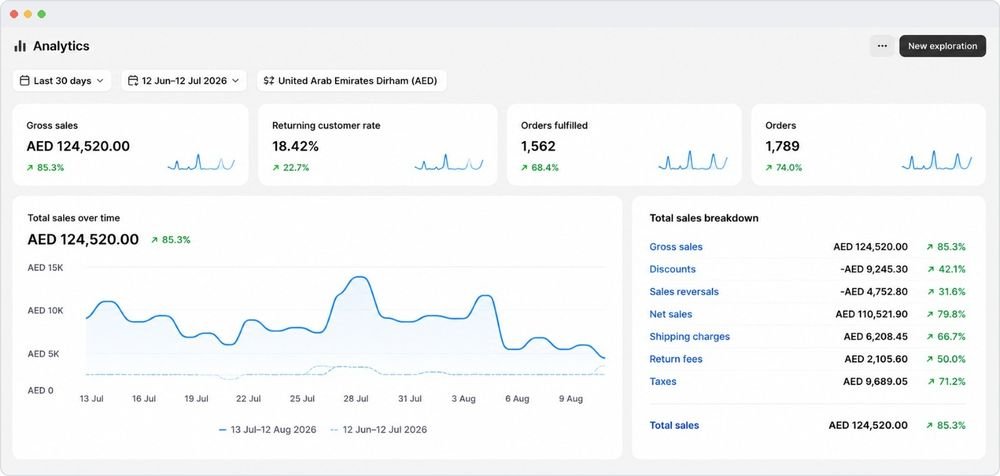Viewport: 1000px width, 476px height.
Task: Click the AED 10K y-axis label
Action: pyautogui.click(x=45, y=311)
